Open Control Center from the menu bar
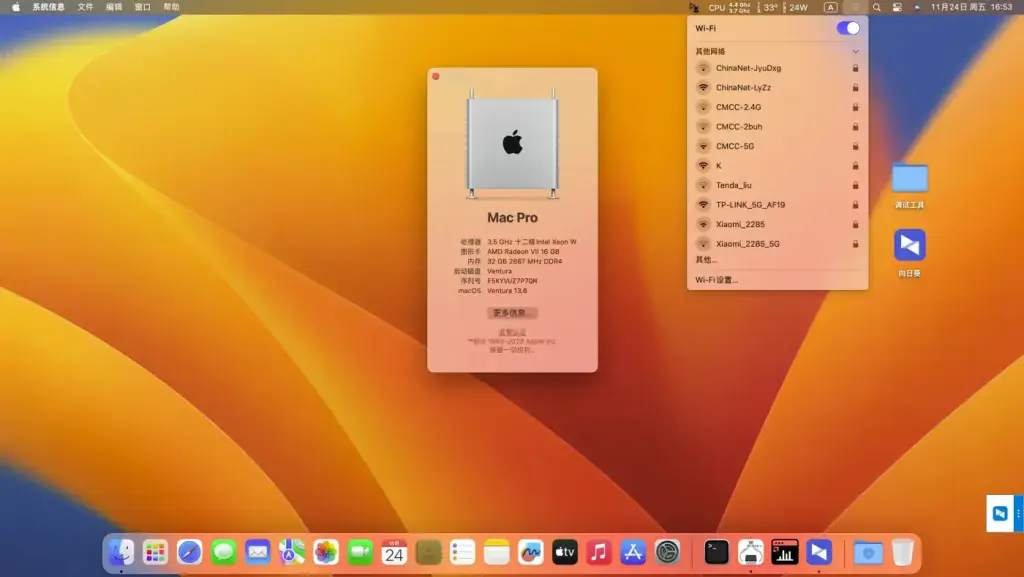This screenshot has height=577, width=1024. (897, 7)
